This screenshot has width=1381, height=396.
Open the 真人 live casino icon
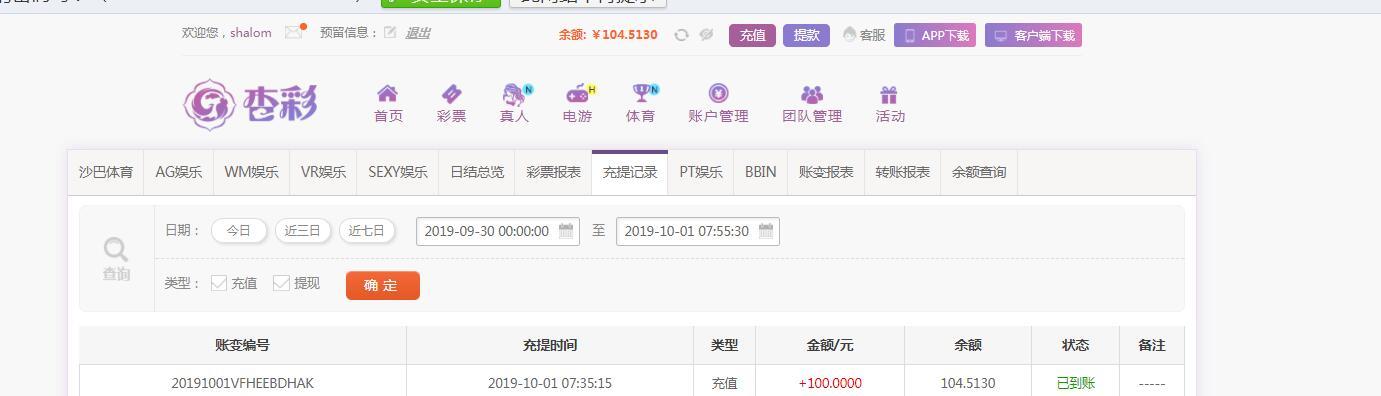coord(515,94)
